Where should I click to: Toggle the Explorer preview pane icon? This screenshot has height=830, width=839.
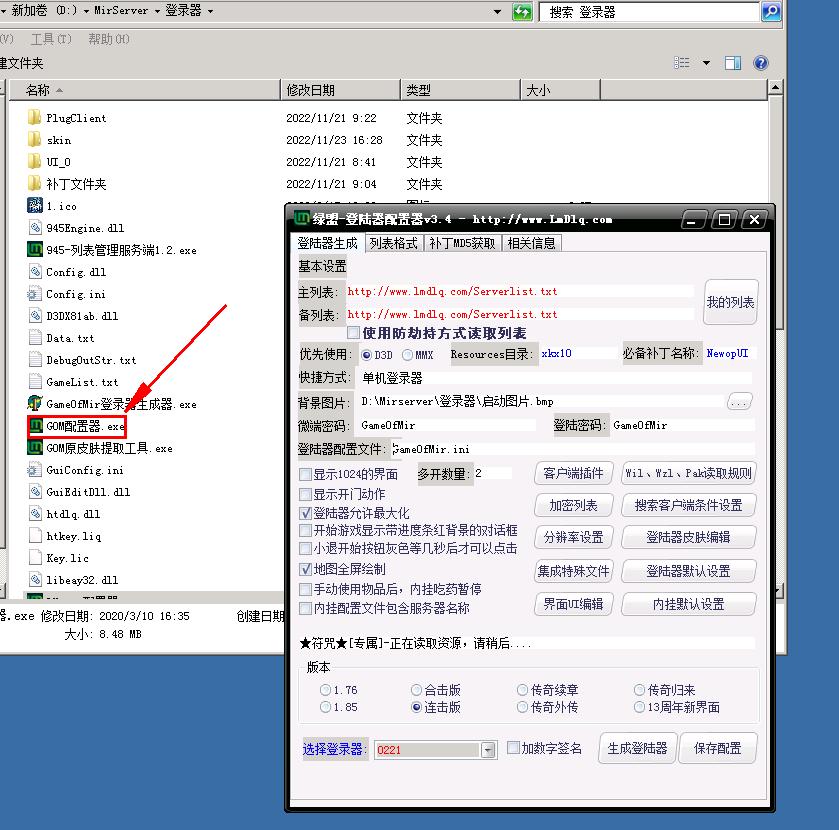733,63
